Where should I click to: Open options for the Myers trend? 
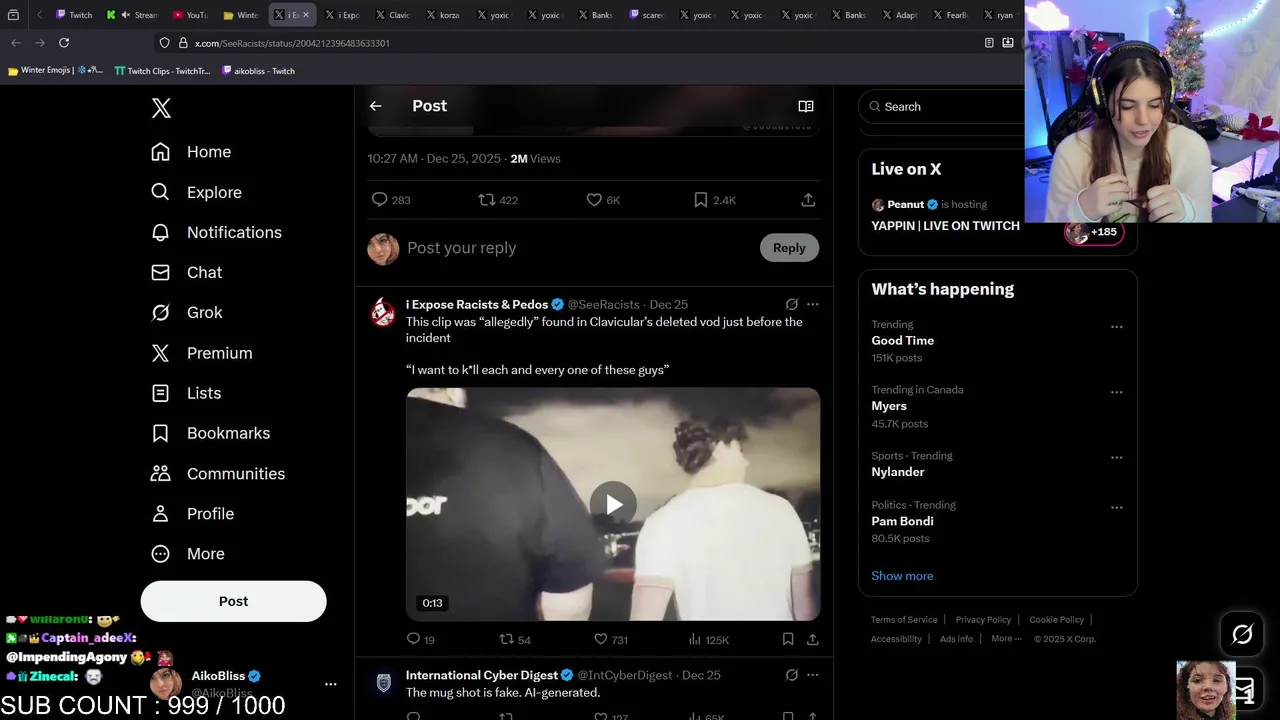tap(1116, 392)
